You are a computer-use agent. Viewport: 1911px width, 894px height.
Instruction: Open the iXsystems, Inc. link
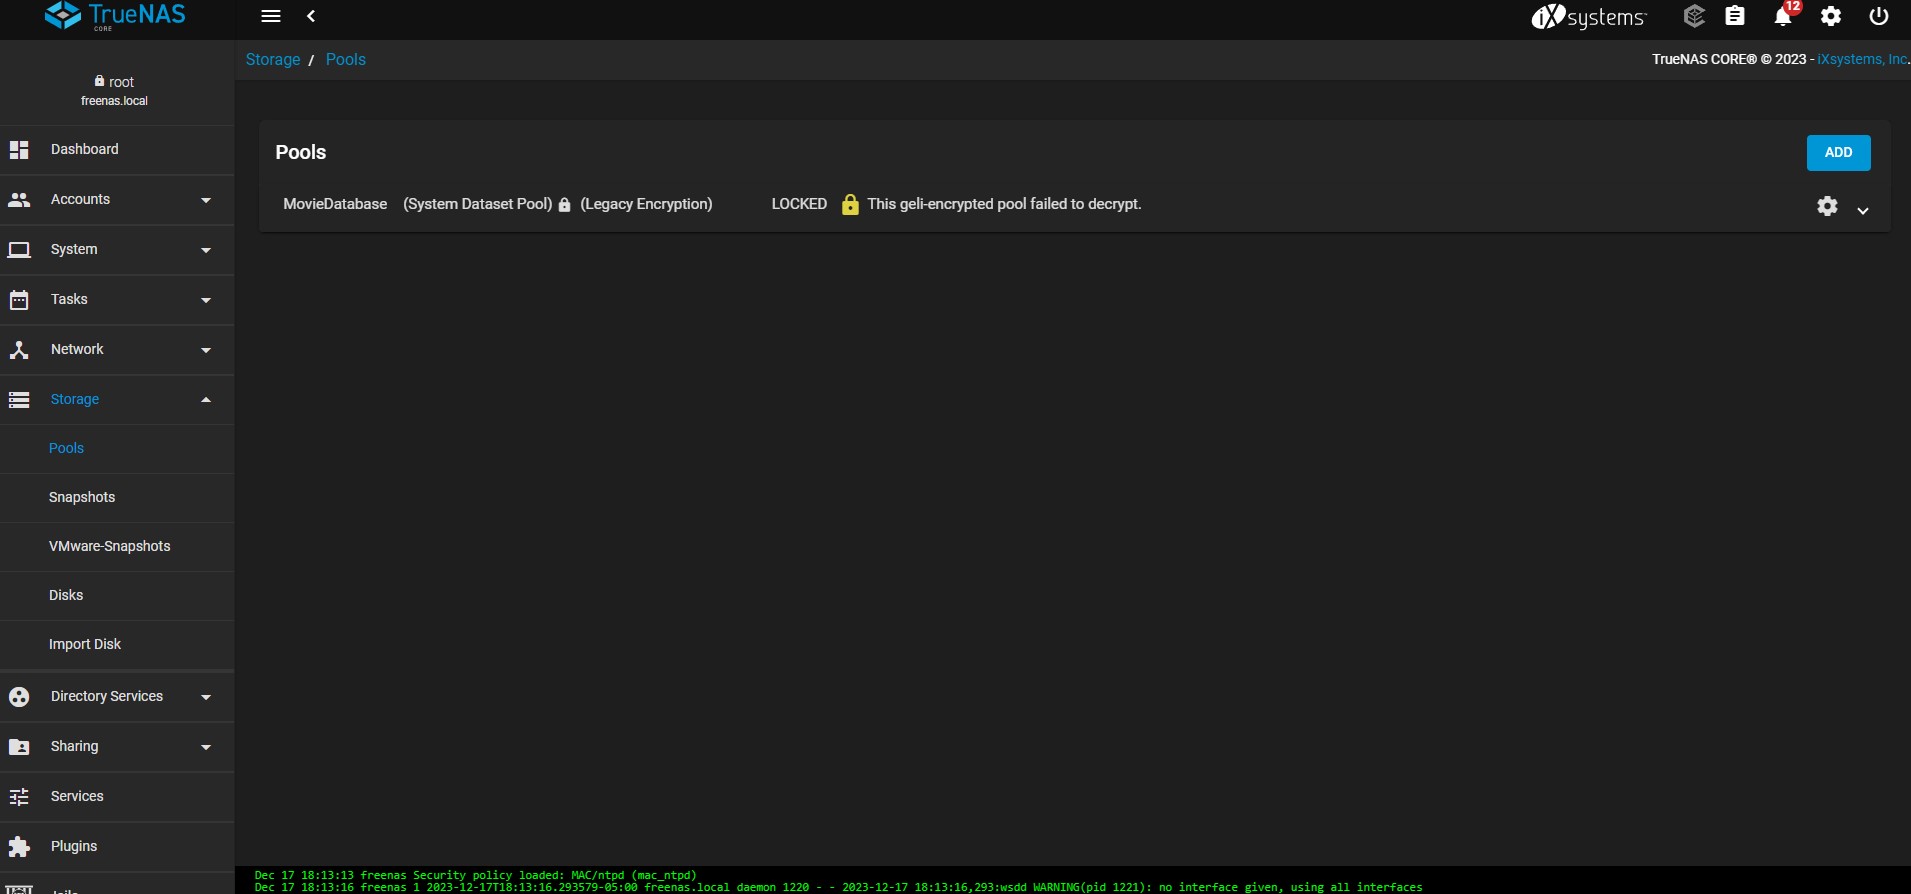(x=1863, y=60)
